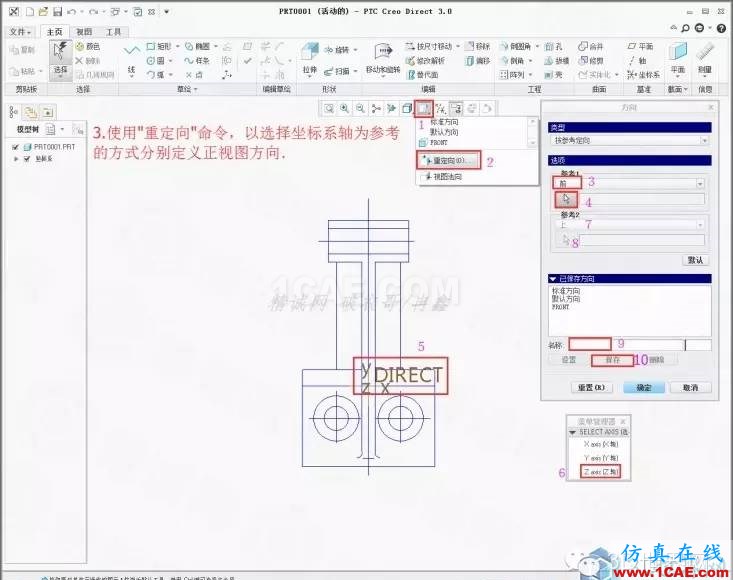Click the 确定 (OK) button
733x580 pixels.
[644, 387]
